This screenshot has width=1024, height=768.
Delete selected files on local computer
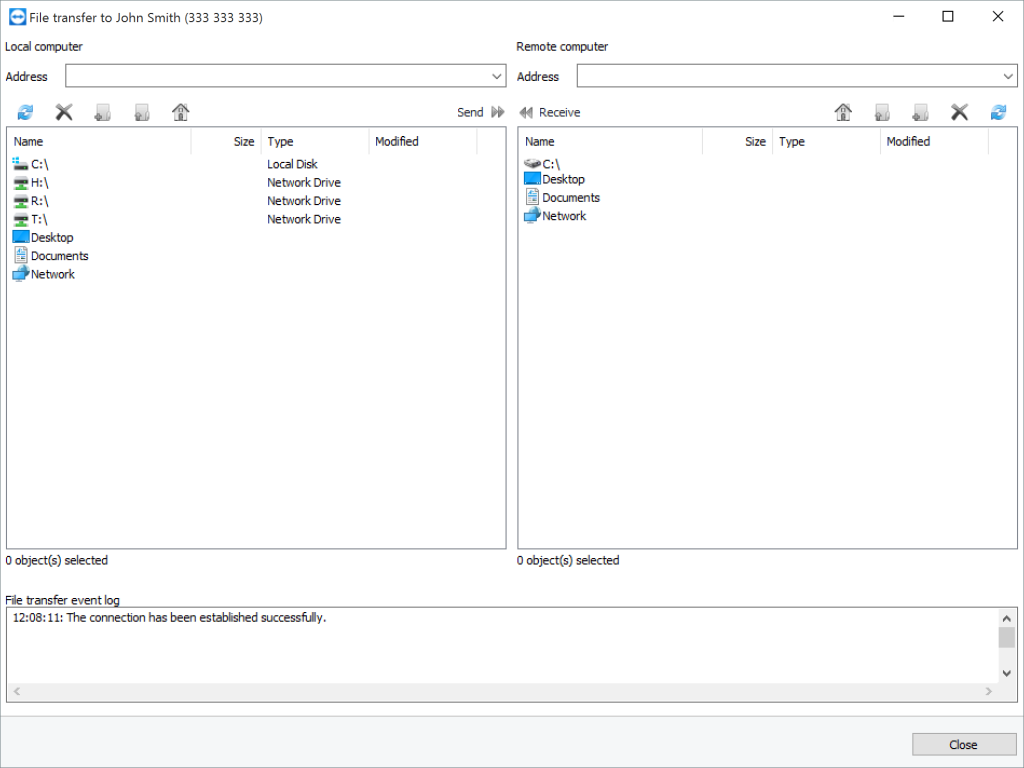pos(64,112)
